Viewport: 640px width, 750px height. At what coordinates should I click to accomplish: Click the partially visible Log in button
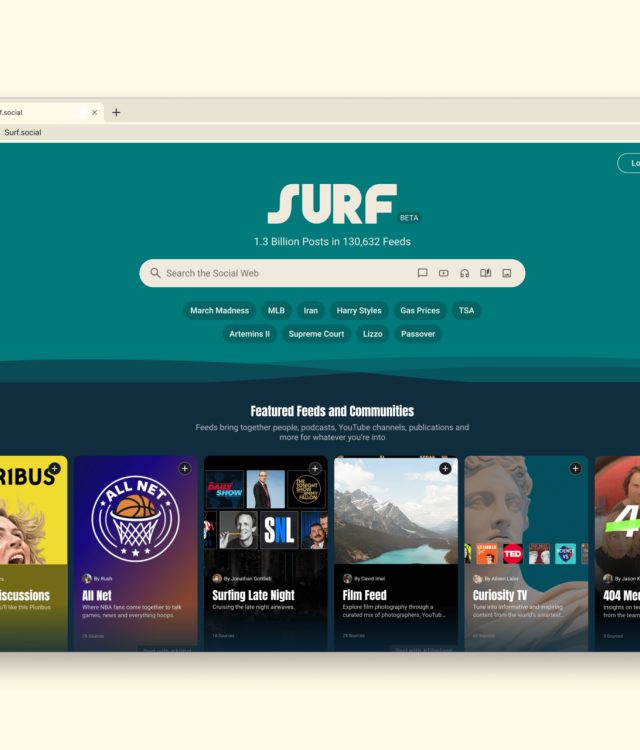(629, 163)
